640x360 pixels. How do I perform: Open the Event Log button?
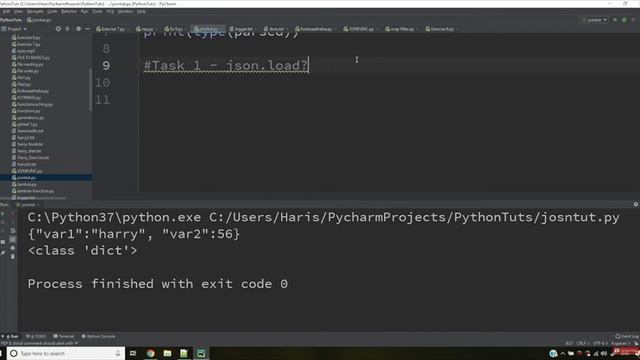pyautogui.click(x=627, y=336)
